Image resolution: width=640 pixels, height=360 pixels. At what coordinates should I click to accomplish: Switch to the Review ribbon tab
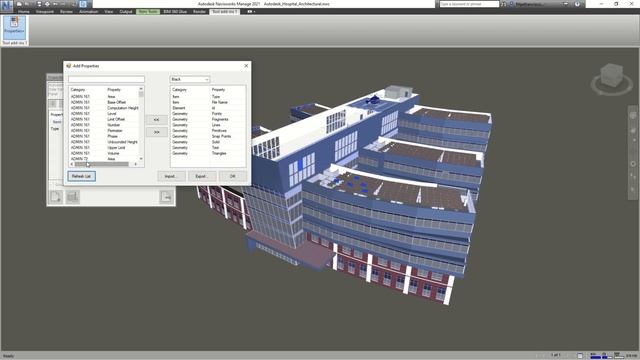(x=66, y=11)
